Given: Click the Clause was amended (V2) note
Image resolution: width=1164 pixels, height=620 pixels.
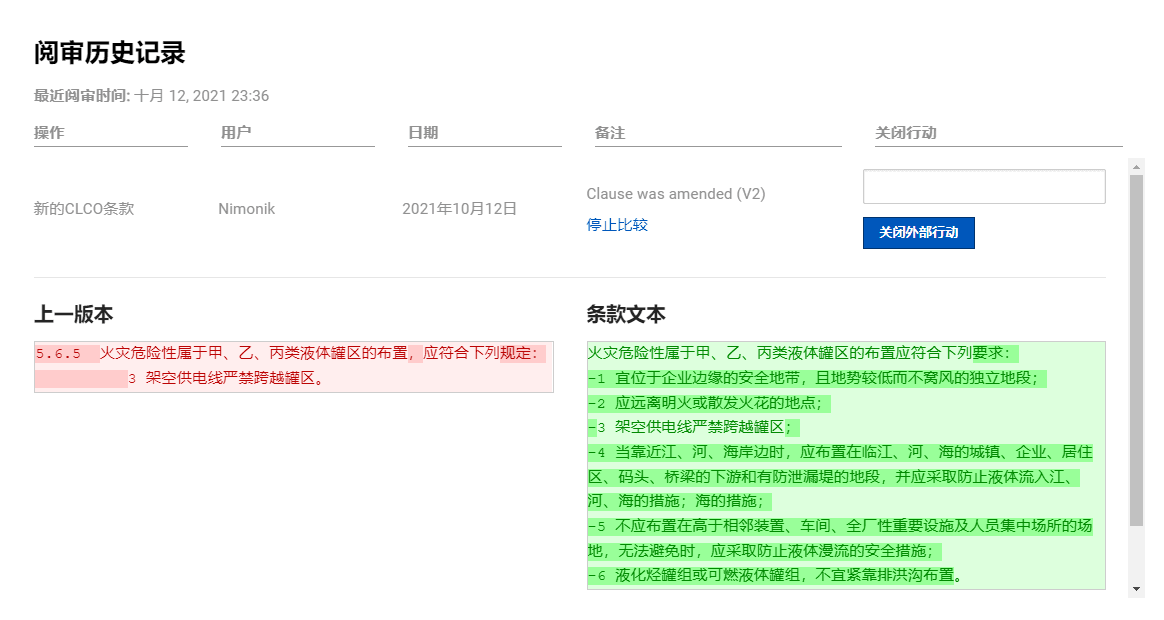Looking at the screenshot, I should [675, 193].
